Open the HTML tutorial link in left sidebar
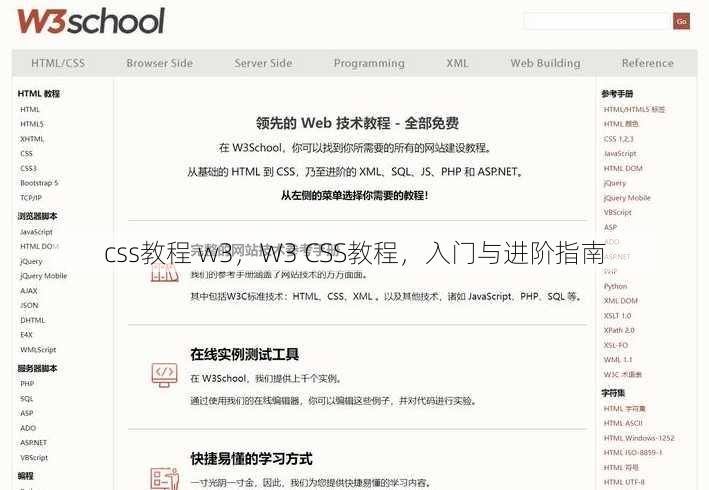Viewport: 709px width, 490px height. click(30, 109)
